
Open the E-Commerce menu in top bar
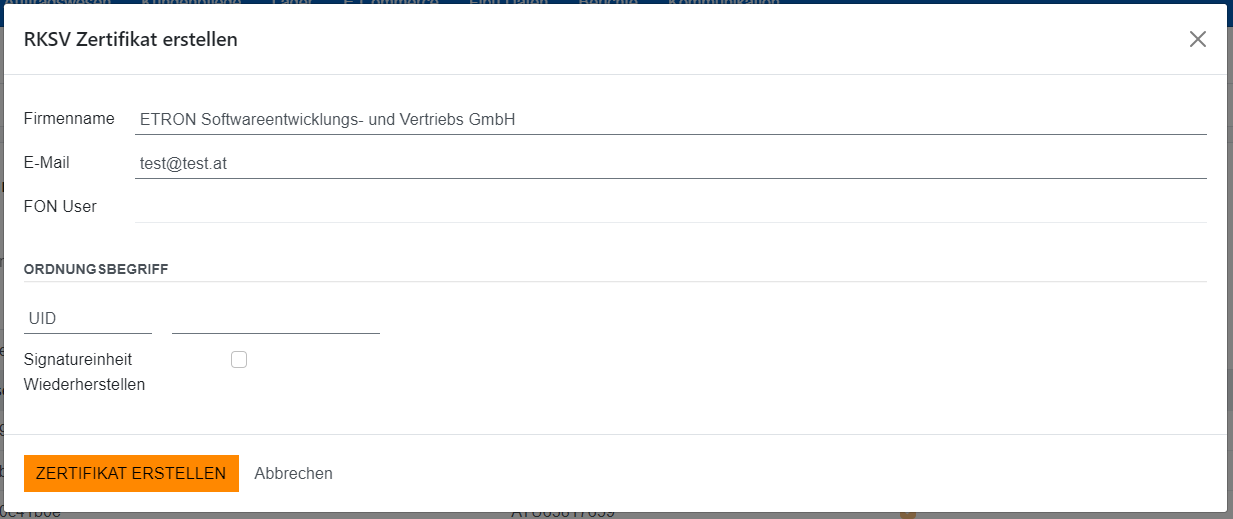390,3
